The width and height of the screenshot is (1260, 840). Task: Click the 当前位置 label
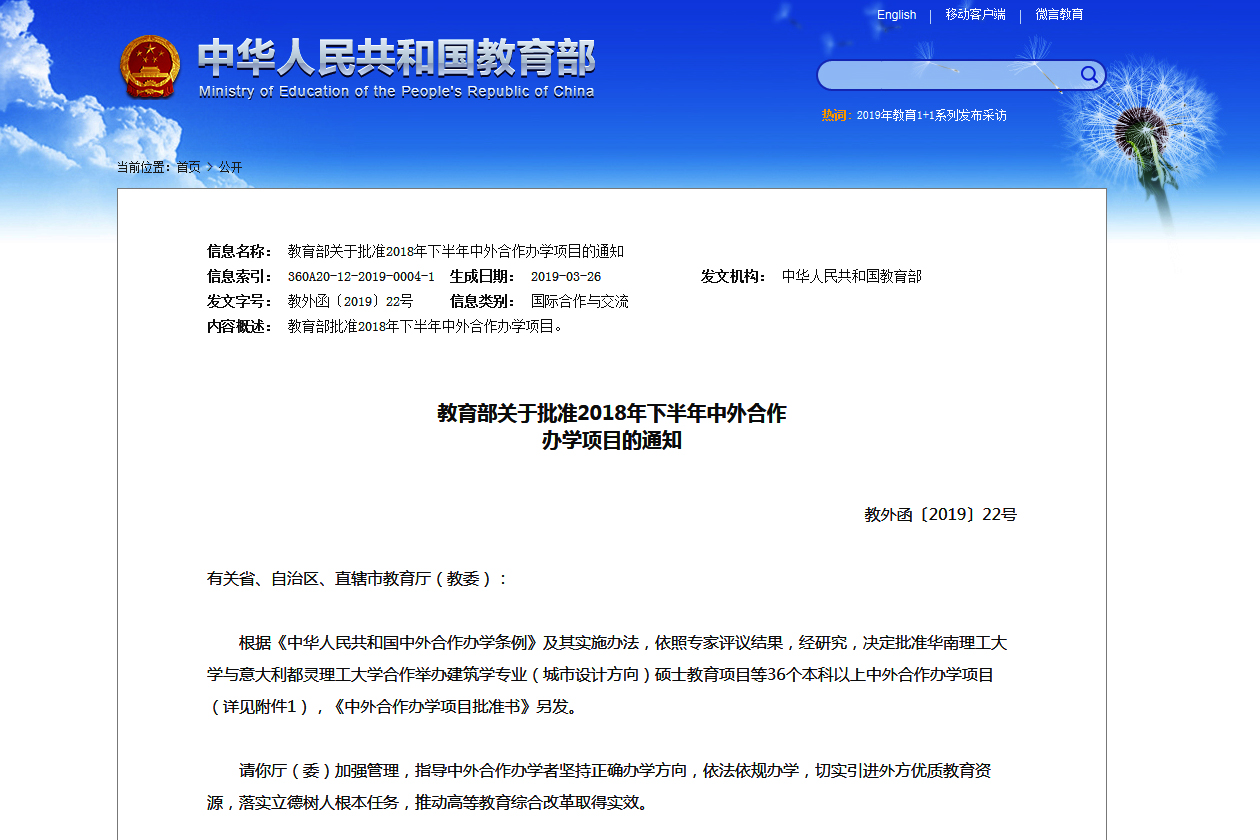143,167
